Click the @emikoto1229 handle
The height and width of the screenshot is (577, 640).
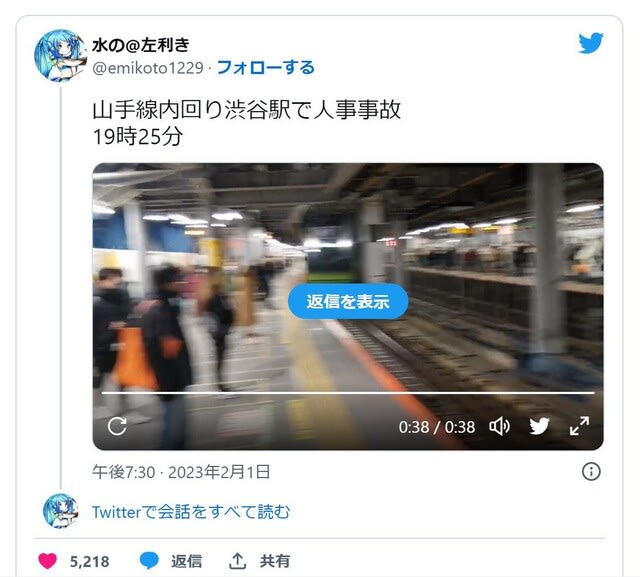(148, 68)
